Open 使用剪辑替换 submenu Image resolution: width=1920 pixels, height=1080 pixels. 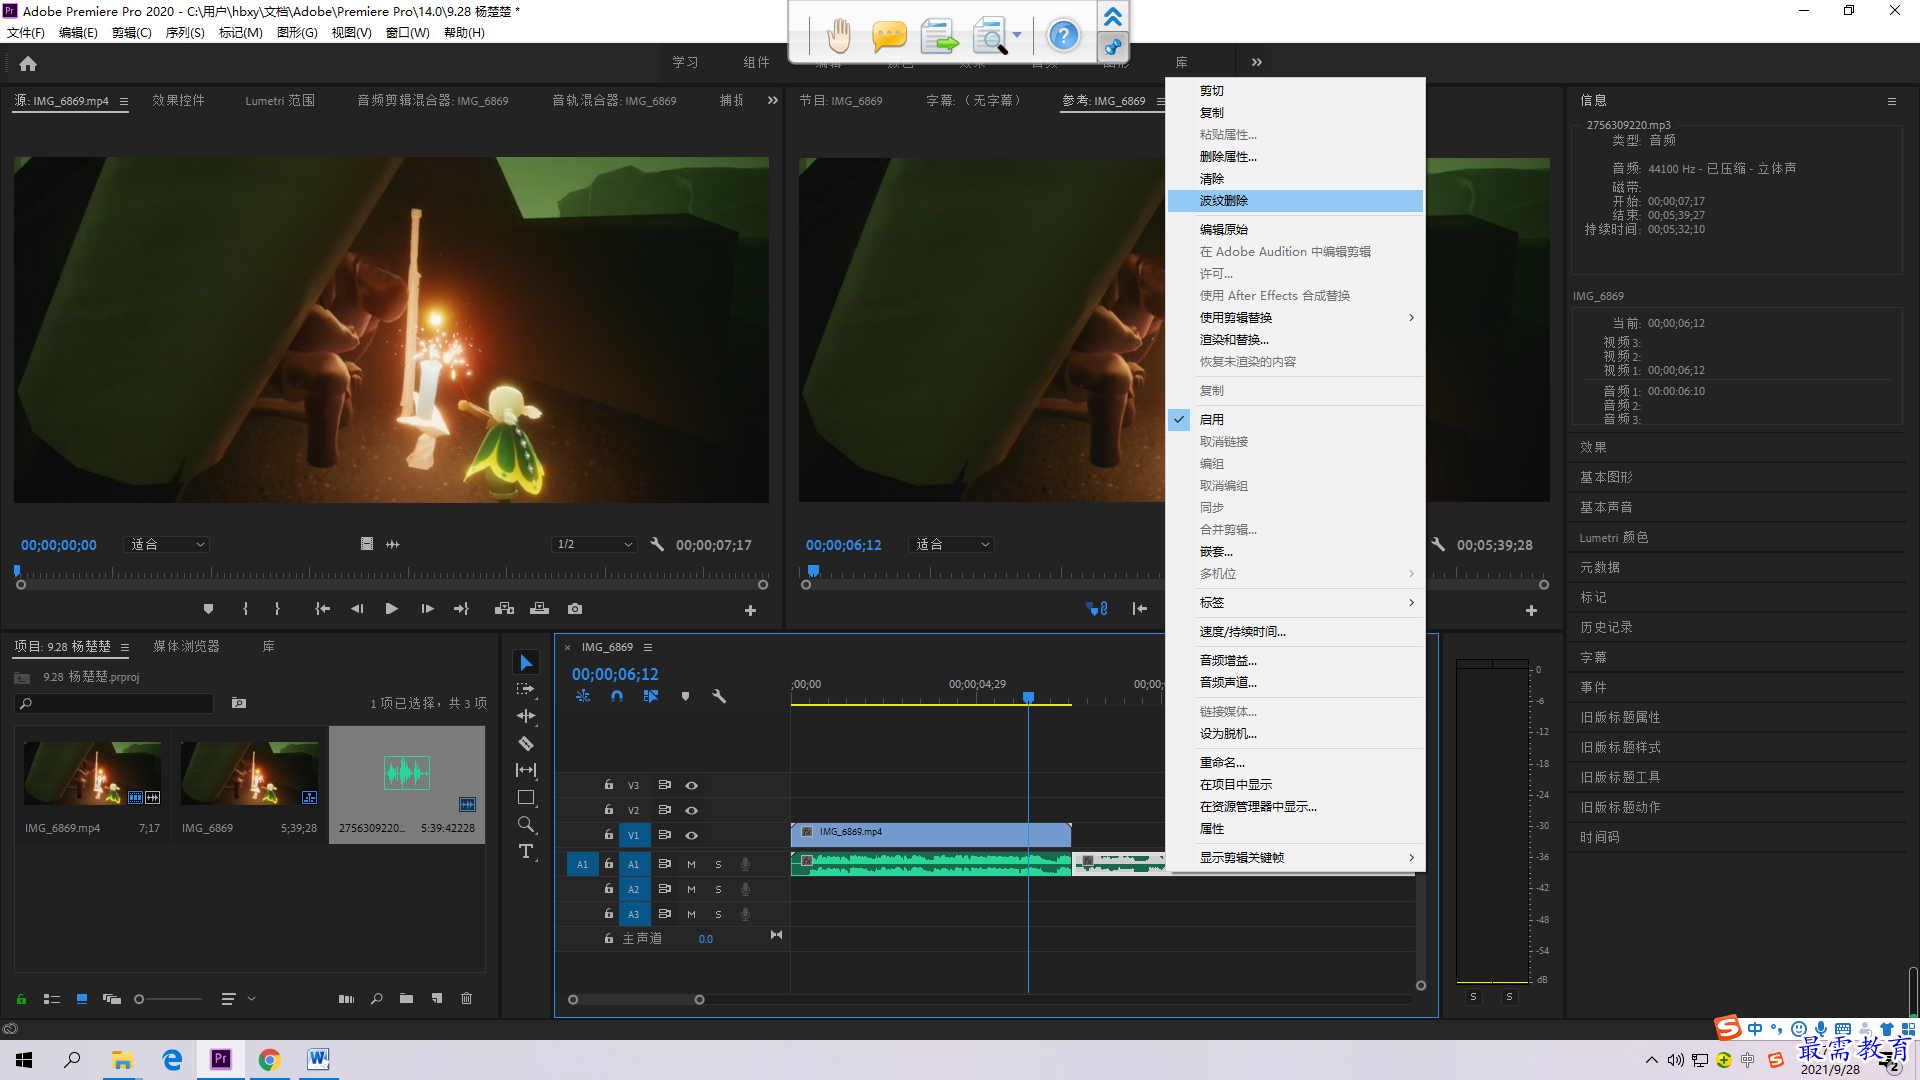[1296, 317]
